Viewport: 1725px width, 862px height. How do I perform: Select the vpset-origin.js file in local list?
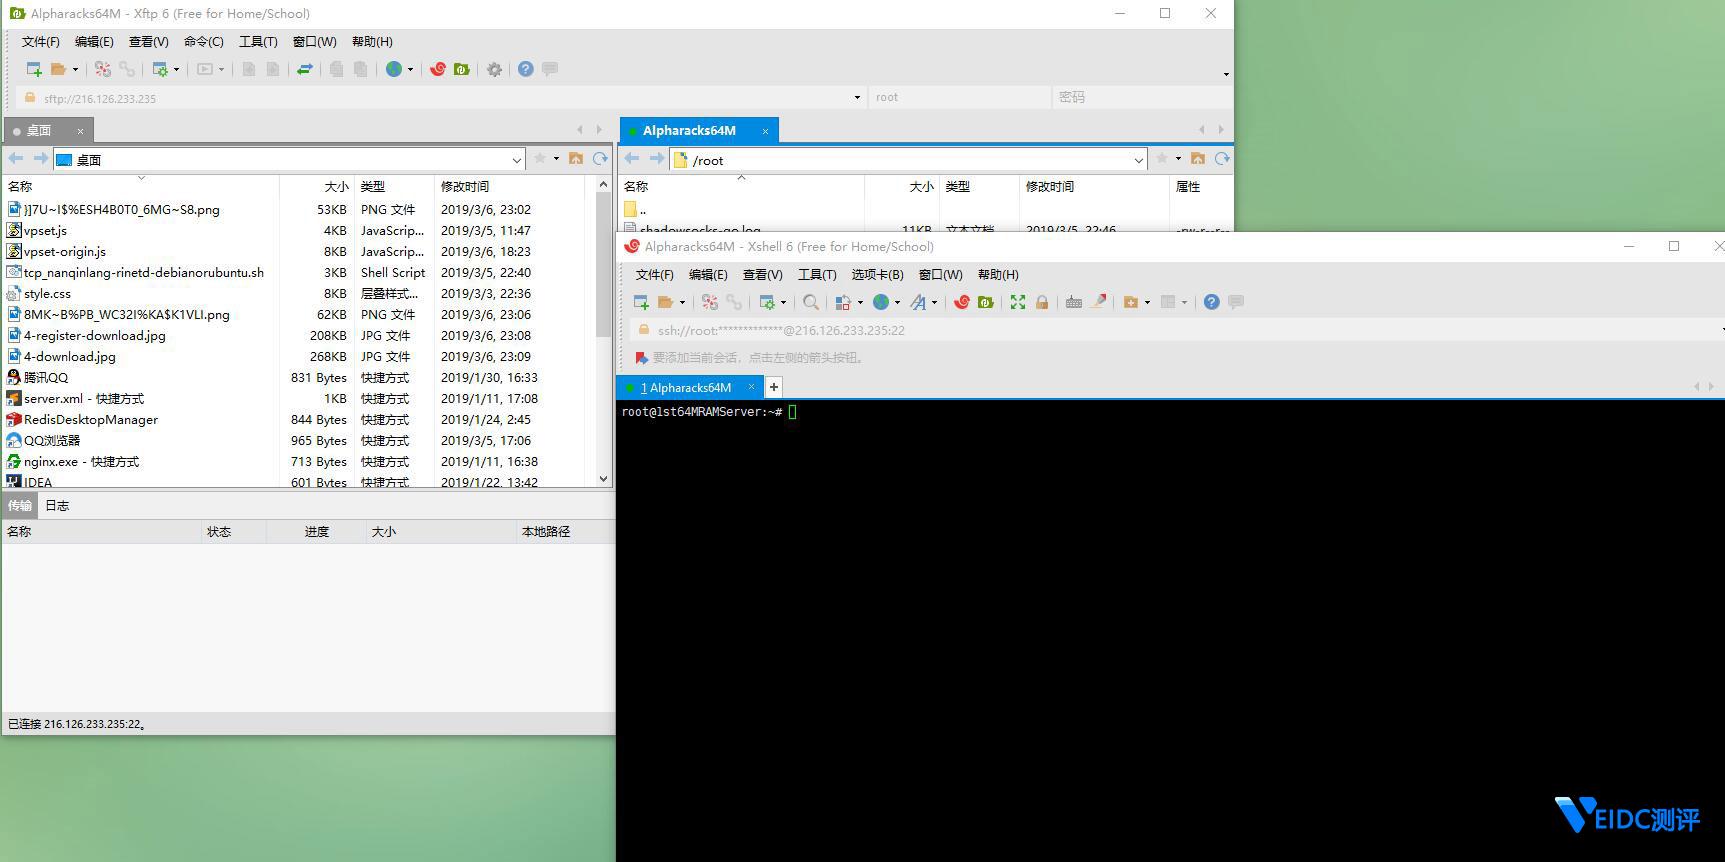[64, 251]
